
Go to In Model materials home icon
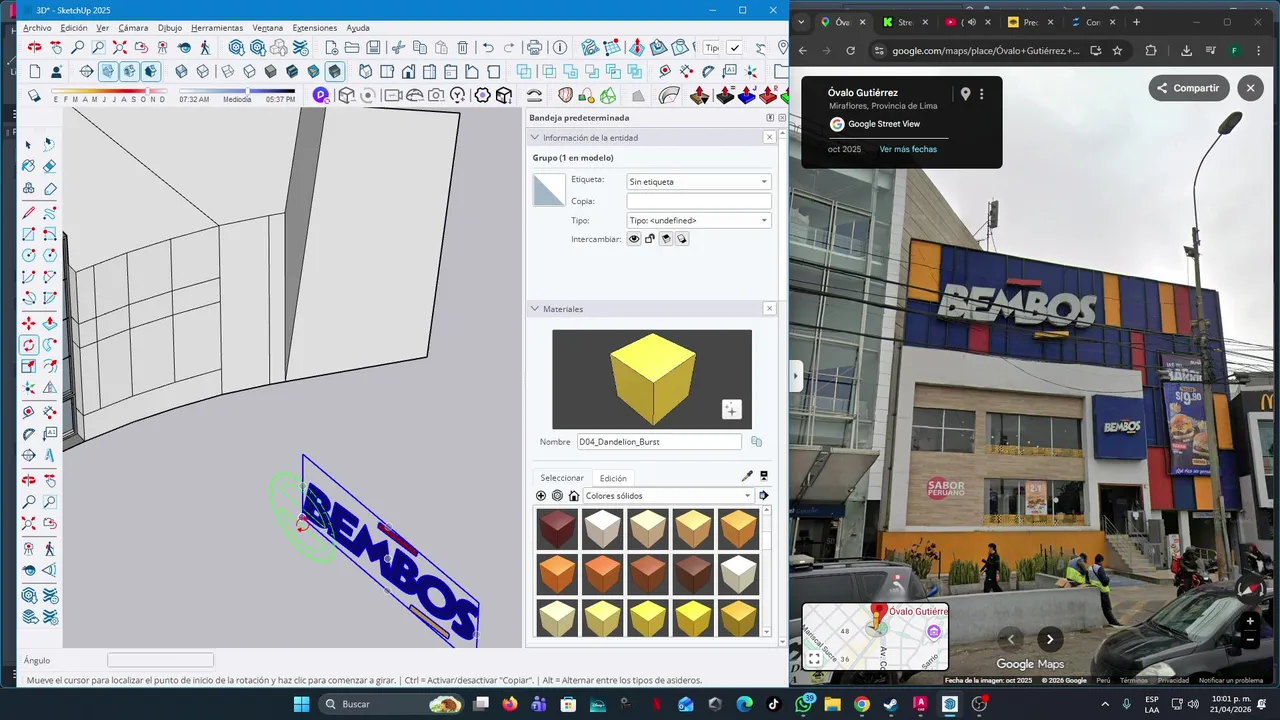pyautogui.click(x=574, y=496)
